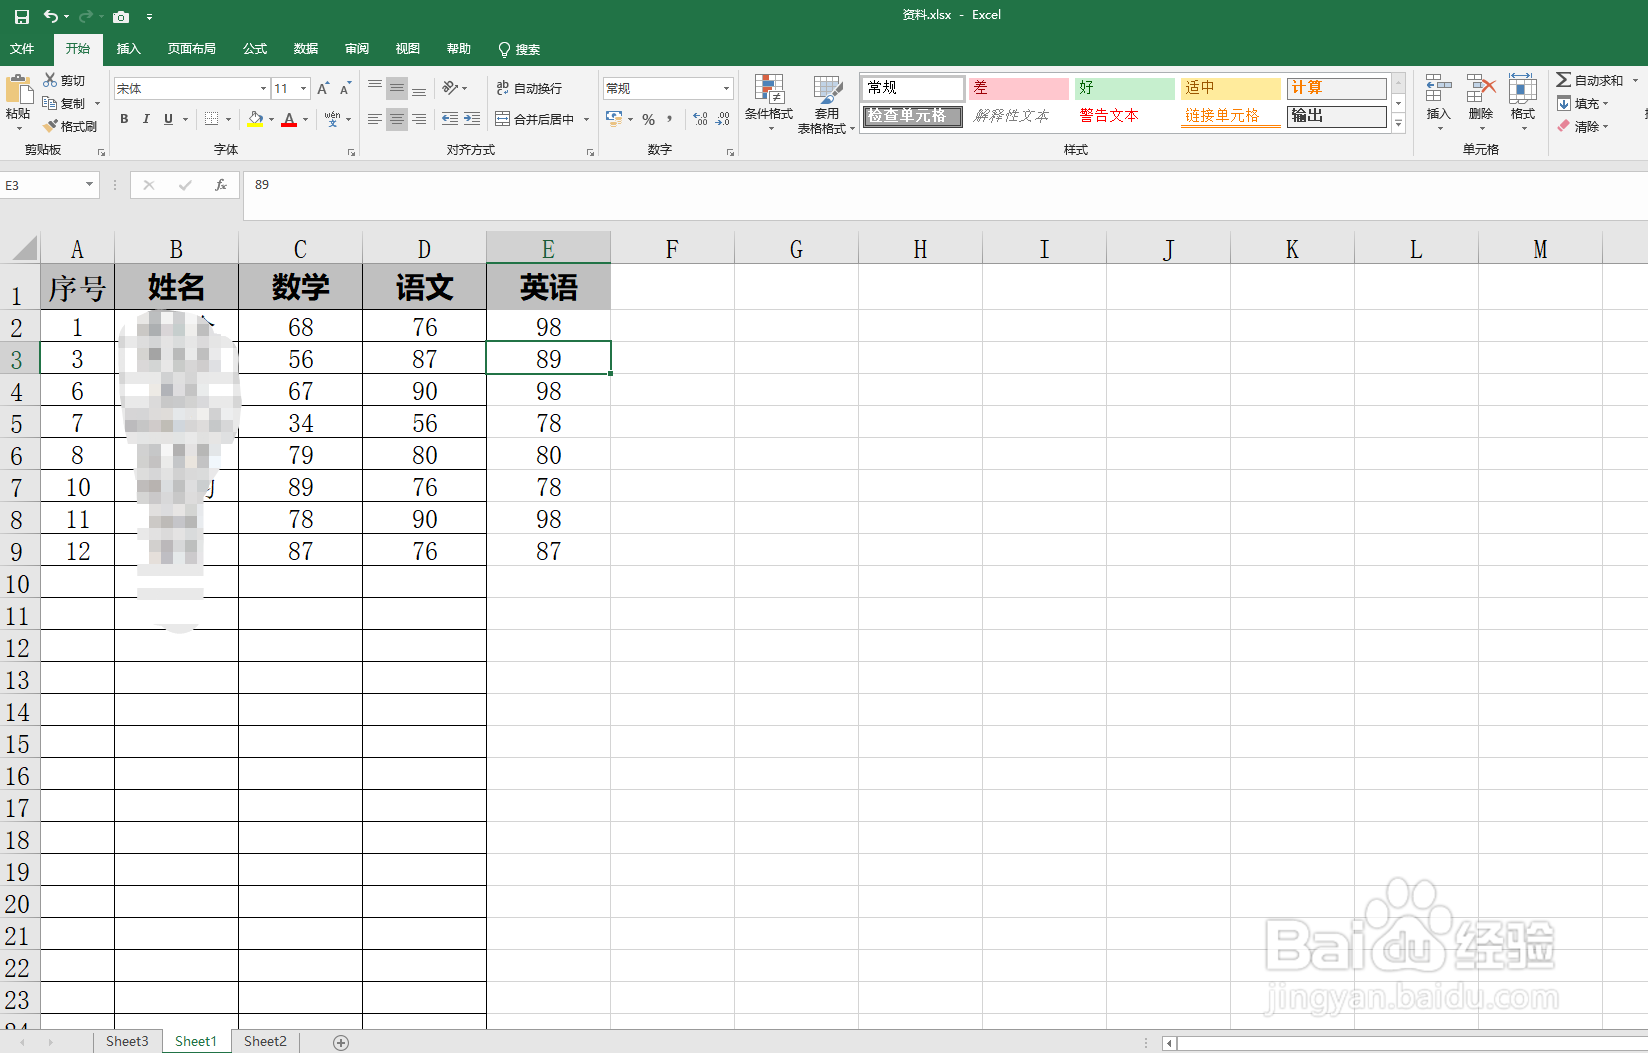The width and height of the screenshot is (1648, 1053).
Task: Increase font size with the larger A icon
Action: click(x=323, y=89)
